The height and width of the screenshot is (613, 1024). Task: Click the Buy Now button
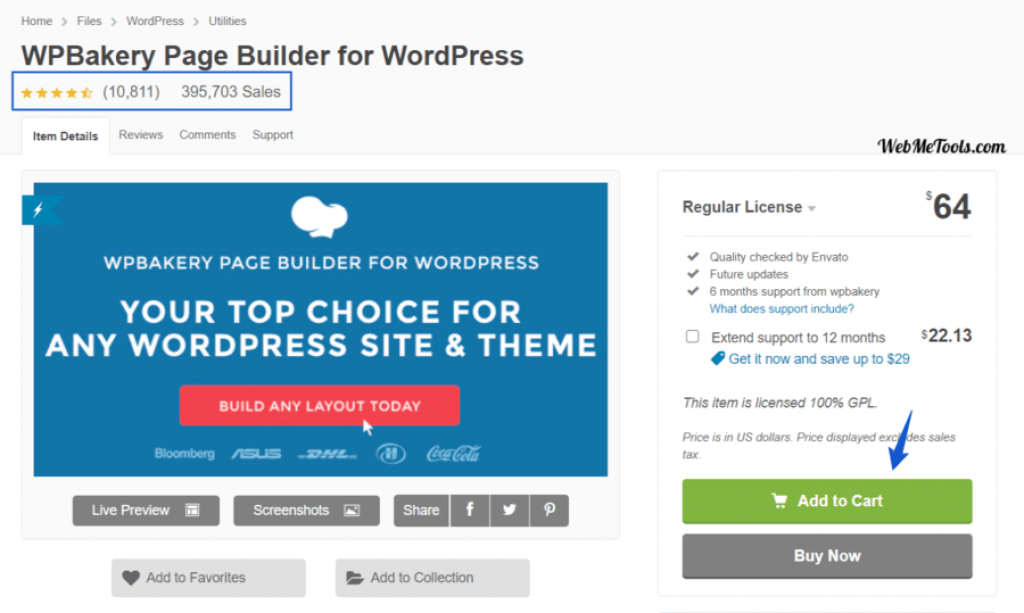coord(827,556)
